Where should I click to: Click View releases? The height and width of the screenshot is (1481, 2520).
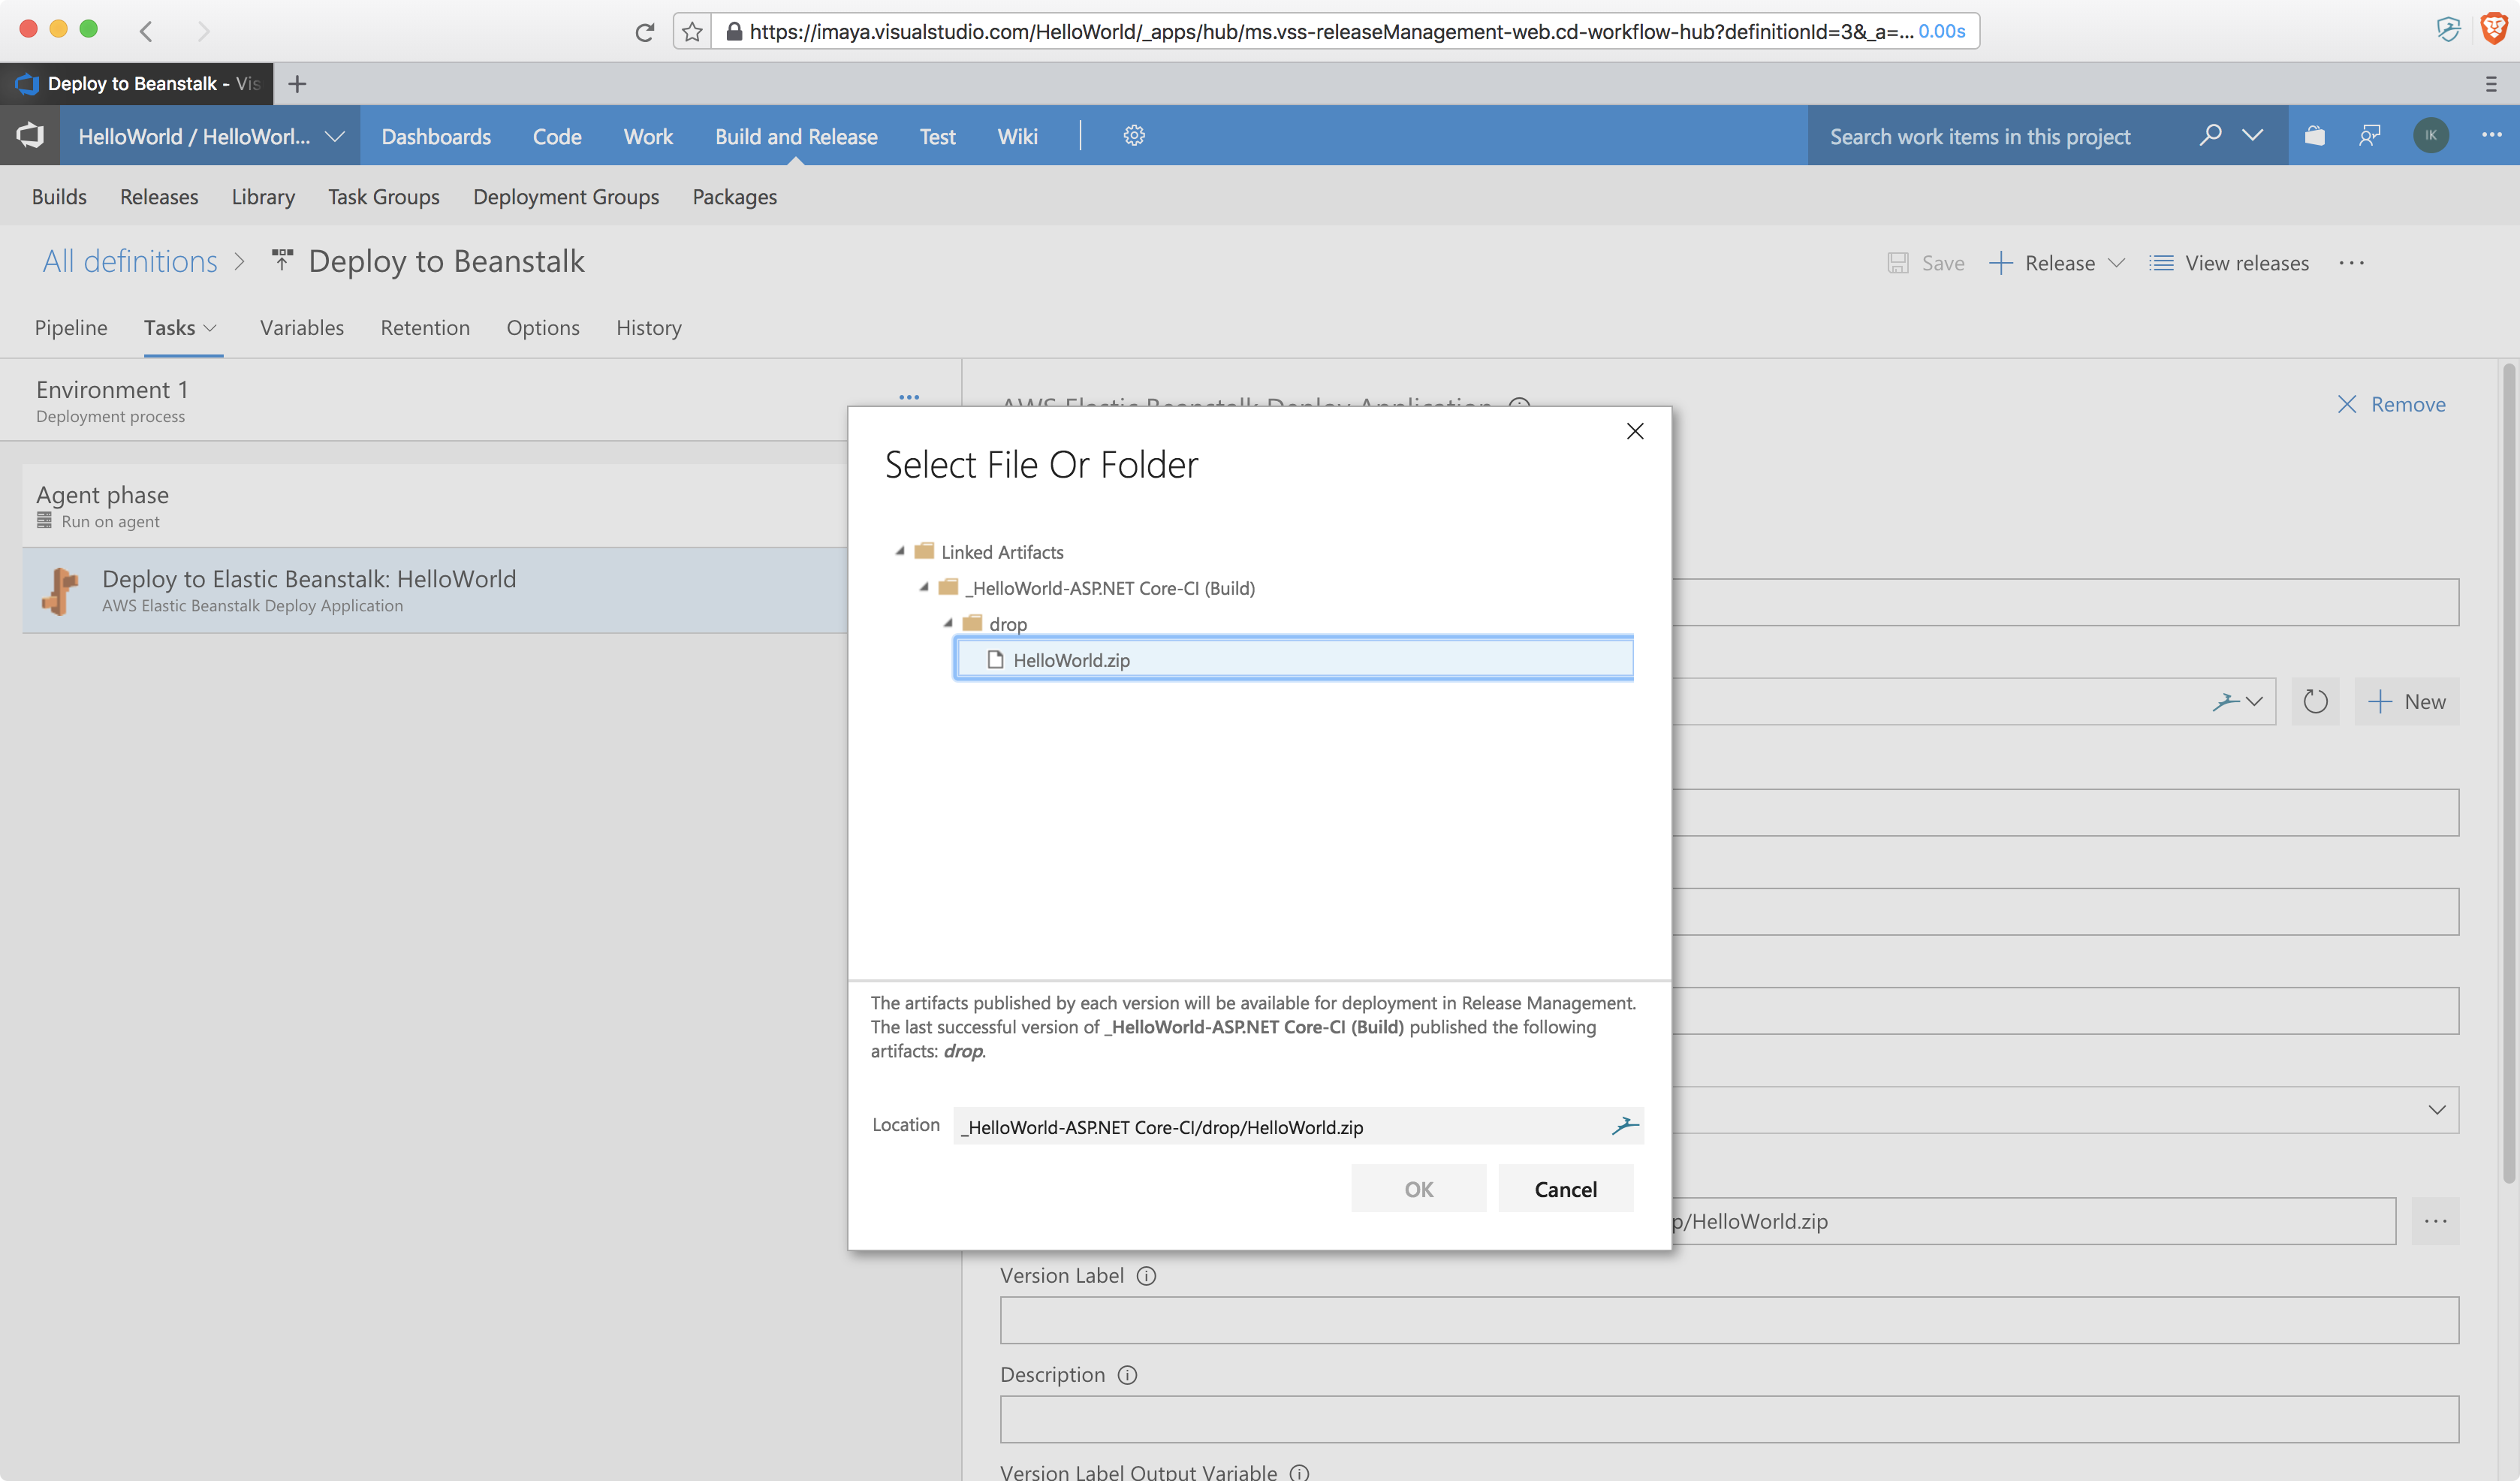coord(2229,263)
